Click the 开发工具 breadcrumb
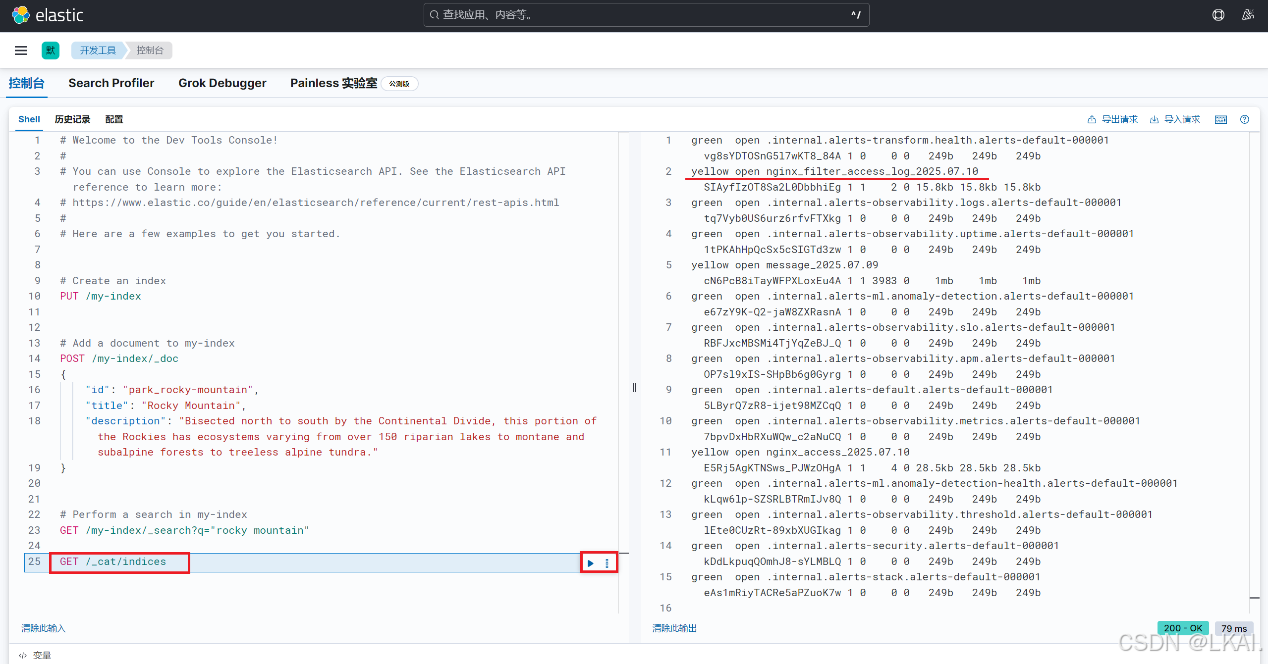Screen dimensions: 1268x664 point(98,50)
